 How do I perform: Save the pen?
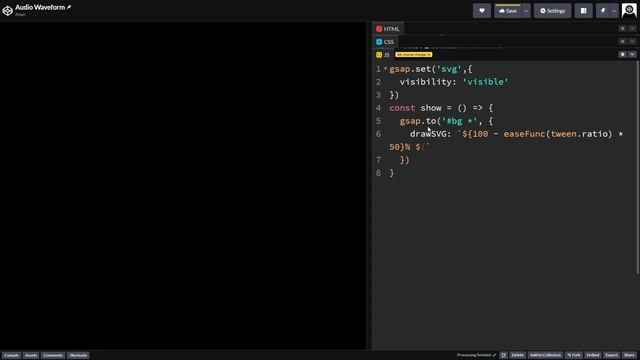(508, 11)
